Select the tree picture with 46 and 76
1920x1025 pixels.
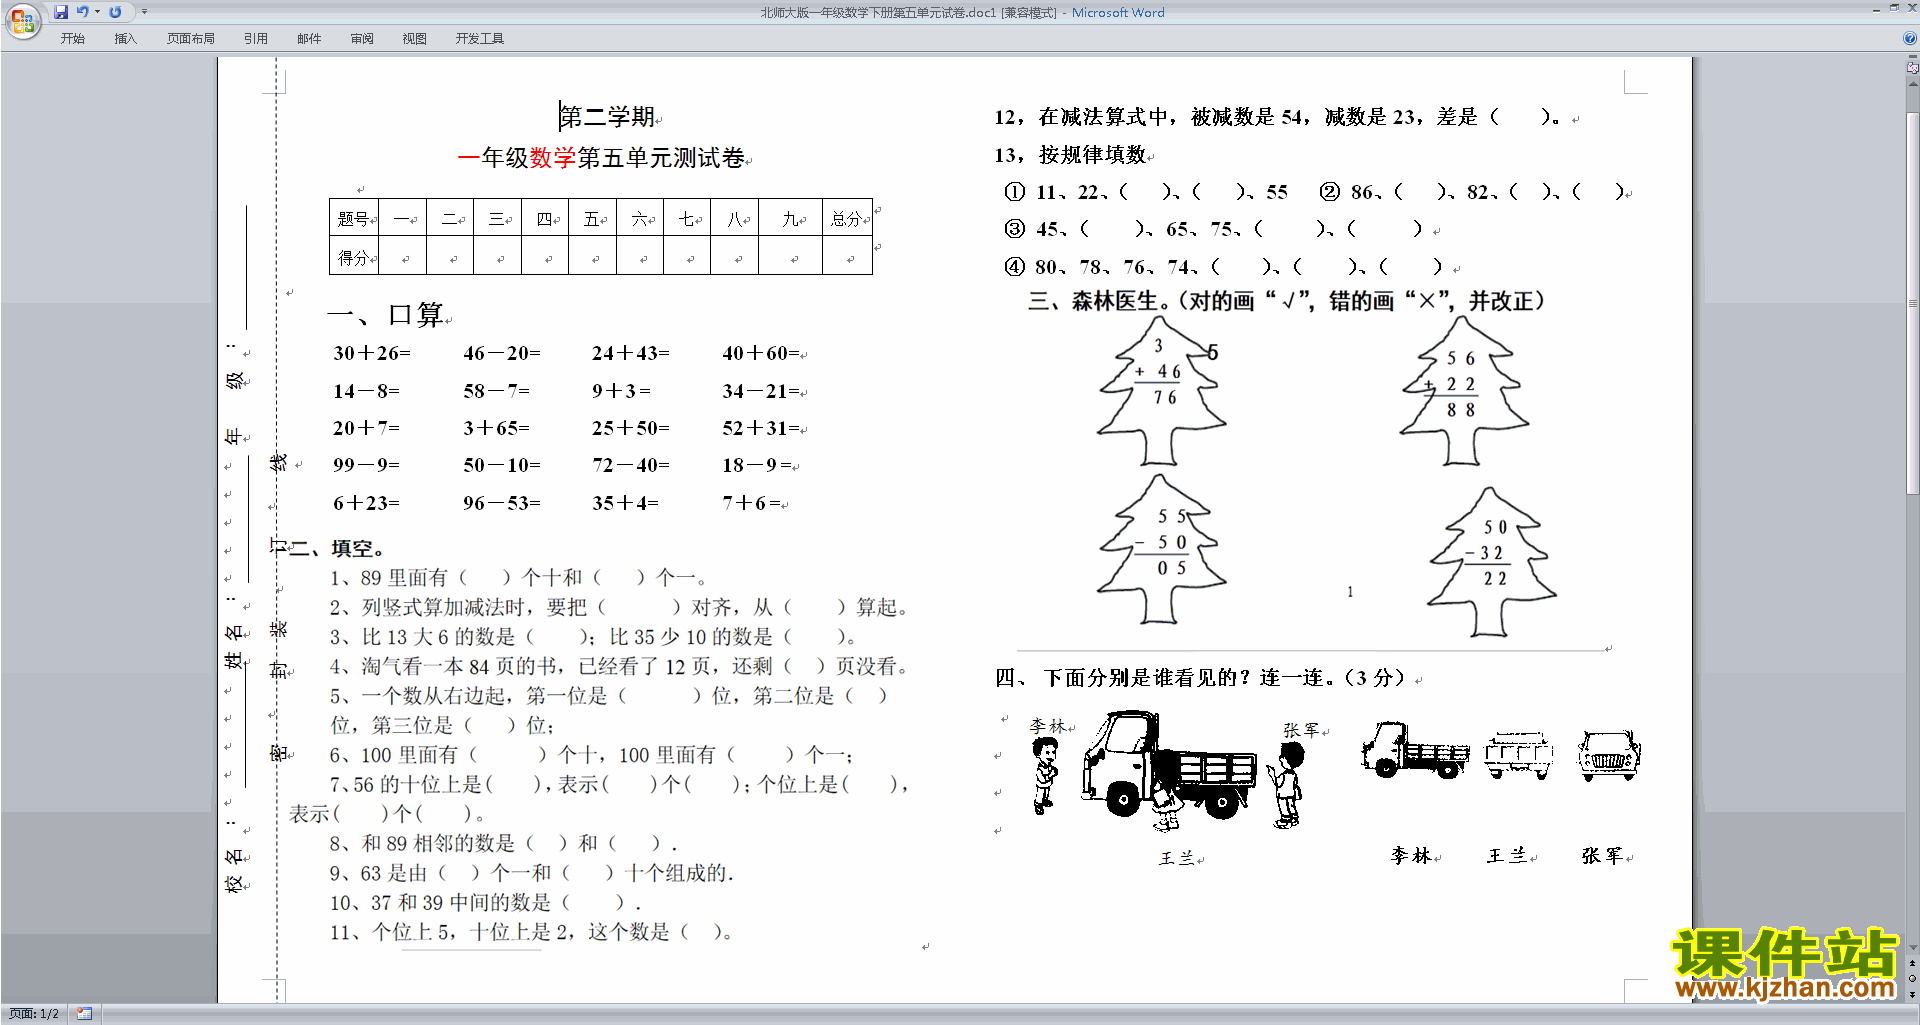click(x=1162, y=391)
